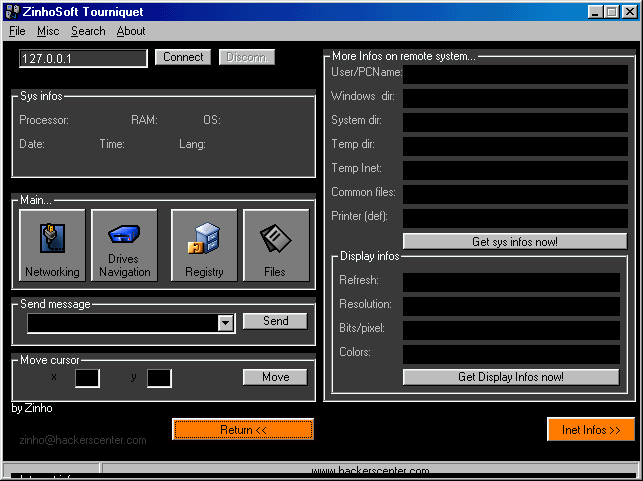
Task: Click Get sys infos now! button
Action: [x=514, y=241]
